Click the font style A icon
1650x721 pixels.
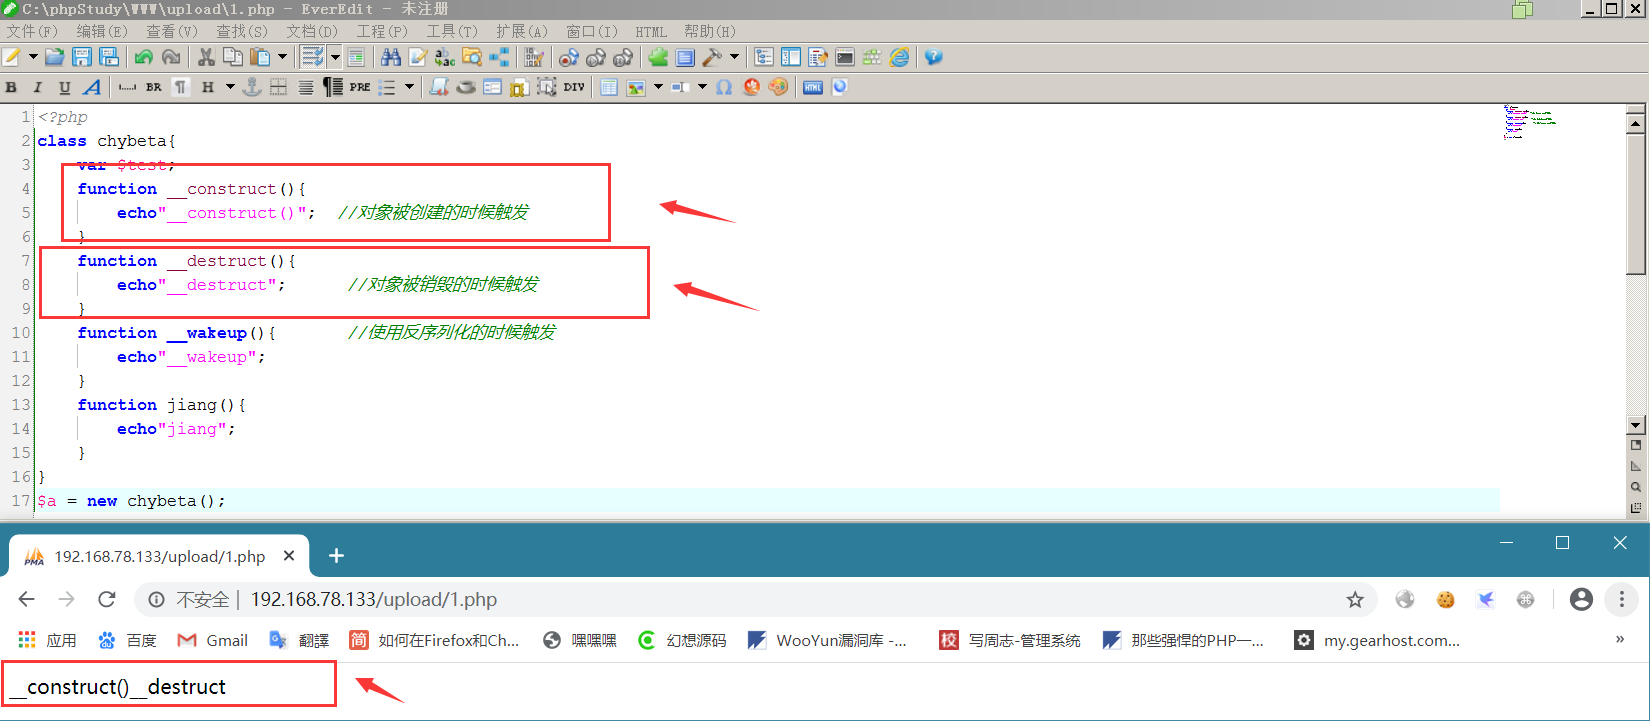coord(92,87)
